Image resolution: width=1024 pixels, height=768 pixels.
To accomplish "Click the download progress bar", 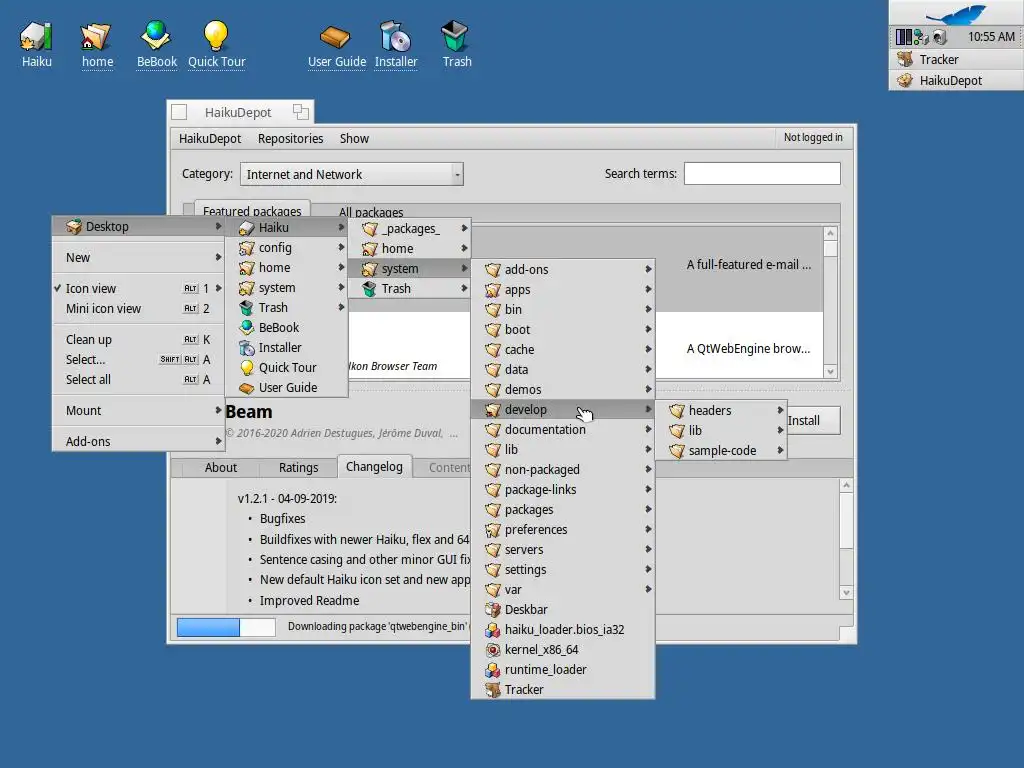I will pos(226,628).
